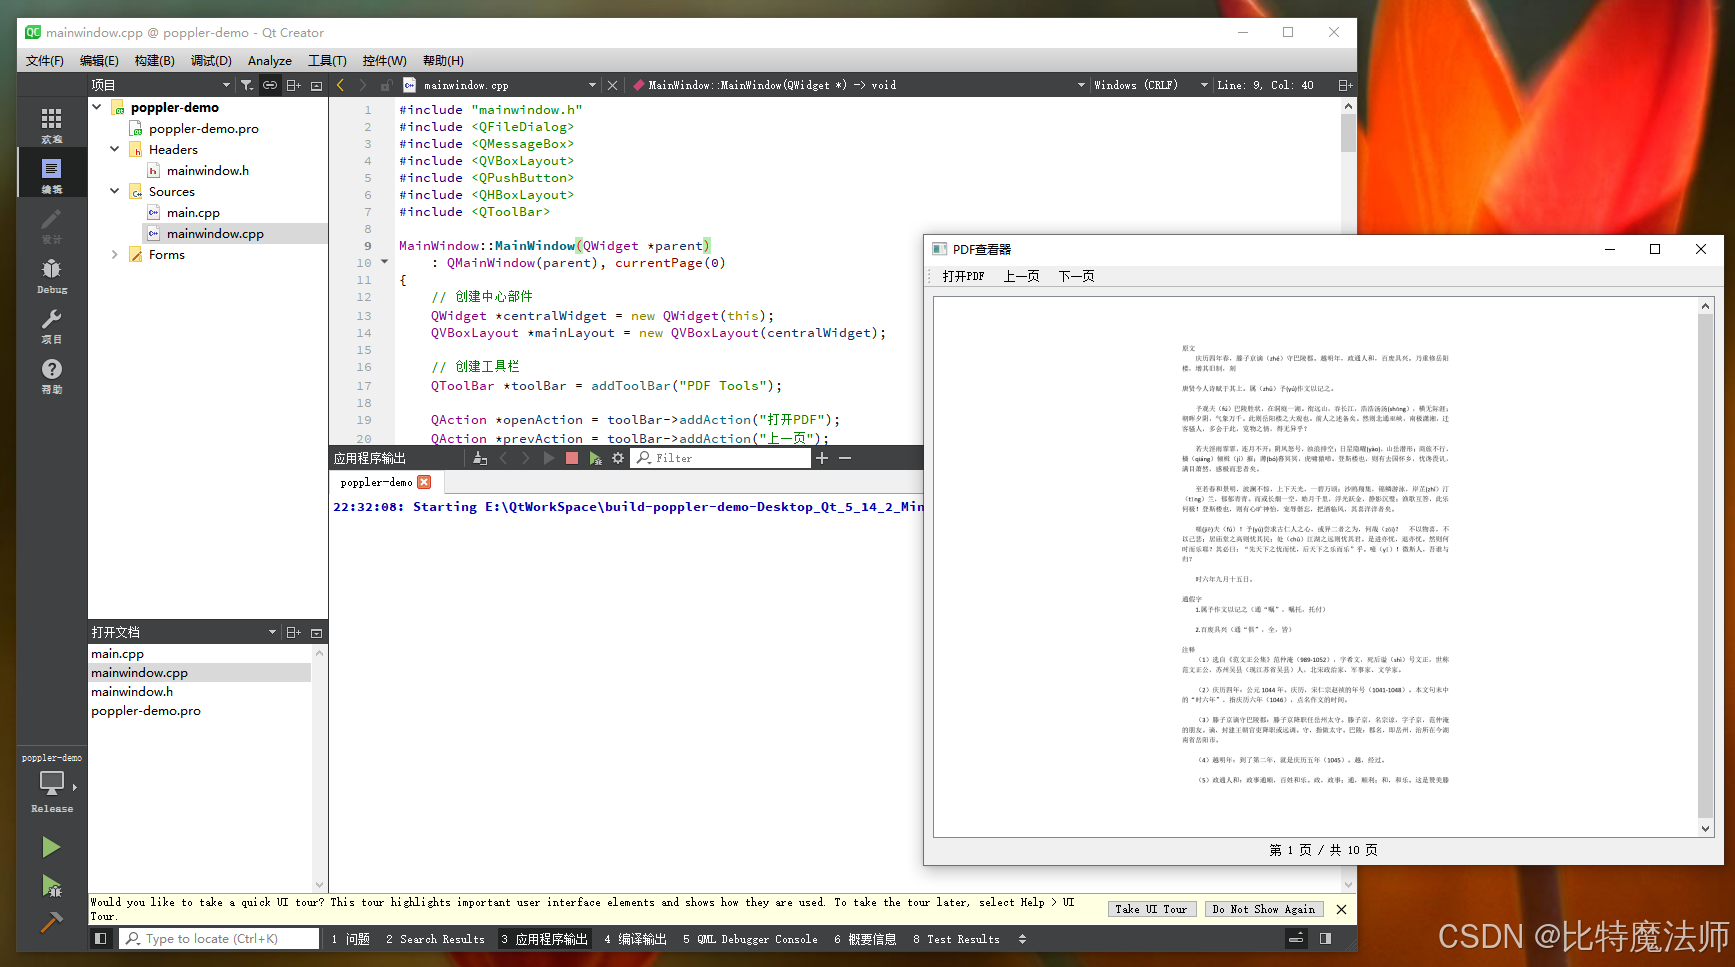Build the project with the hammer icon
The height and width of the screenshot is (967, 1735).
point(51,921)
